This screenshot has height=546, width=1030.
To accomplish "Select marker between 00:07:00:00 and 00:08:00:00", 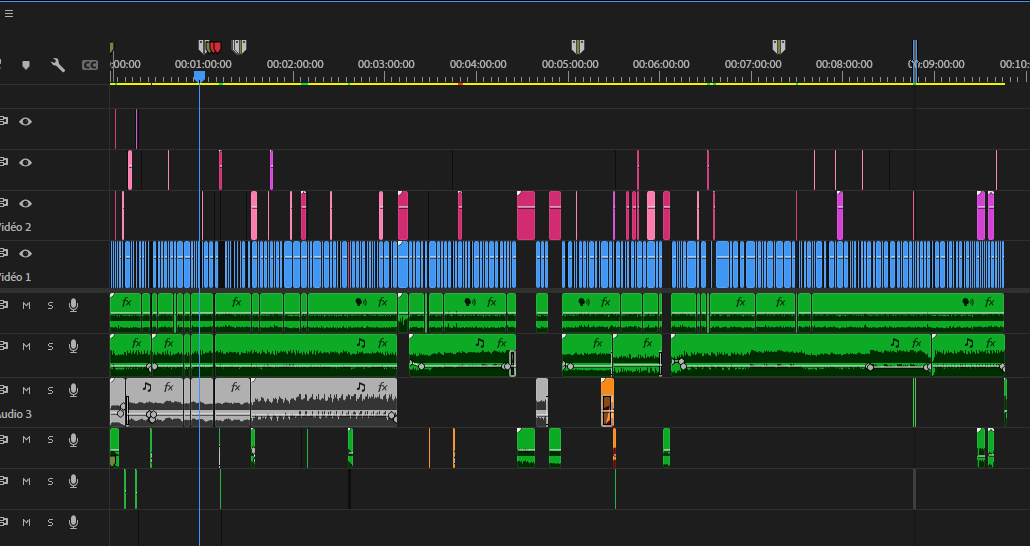I will 778,47.
